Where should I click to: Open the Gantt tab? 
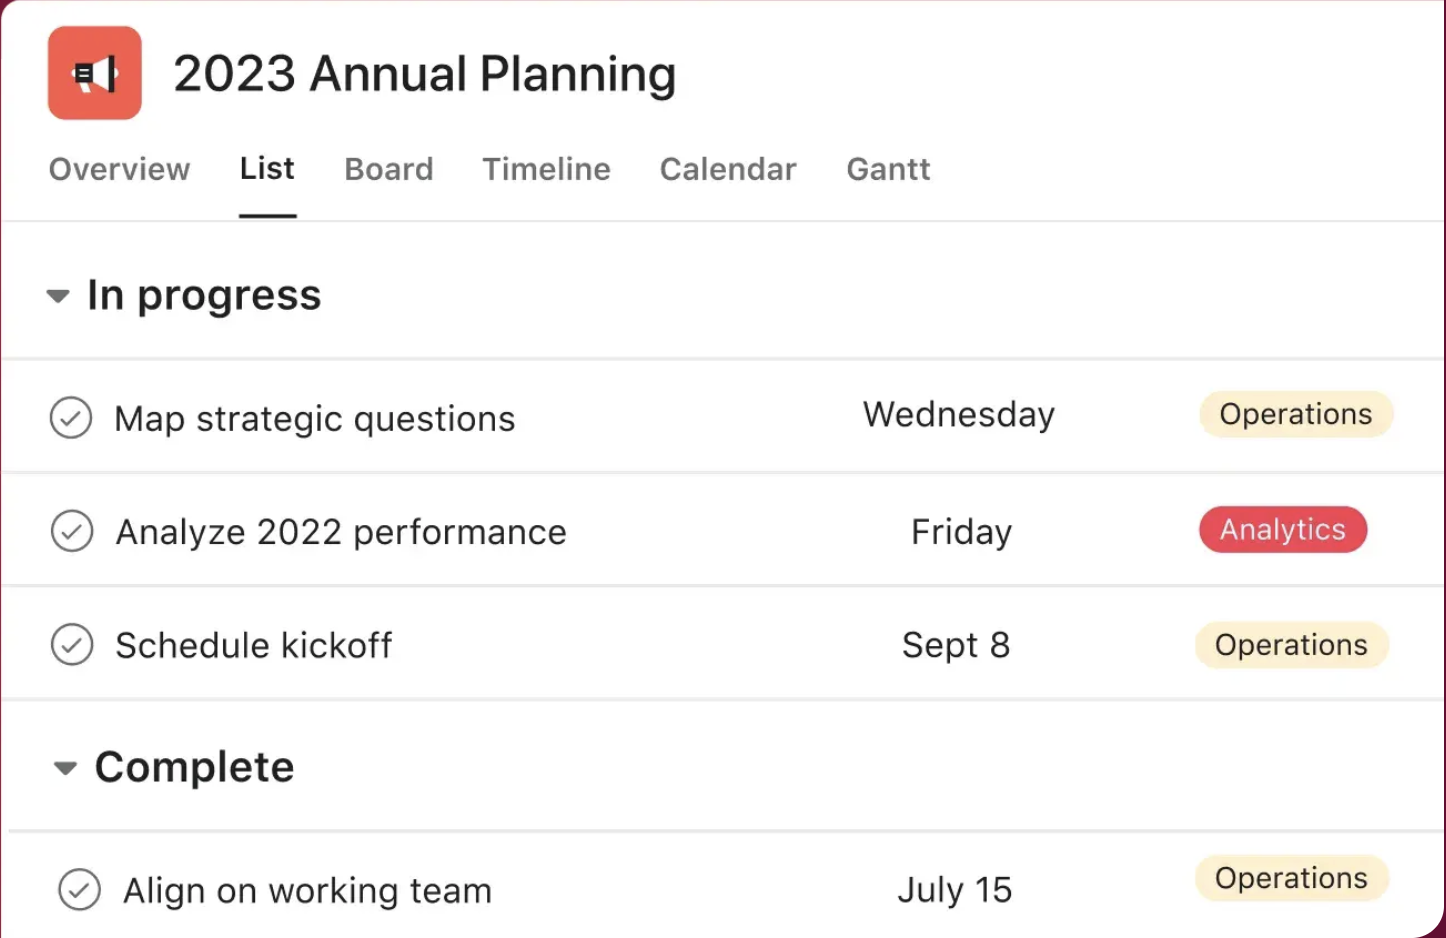[888, 169]
